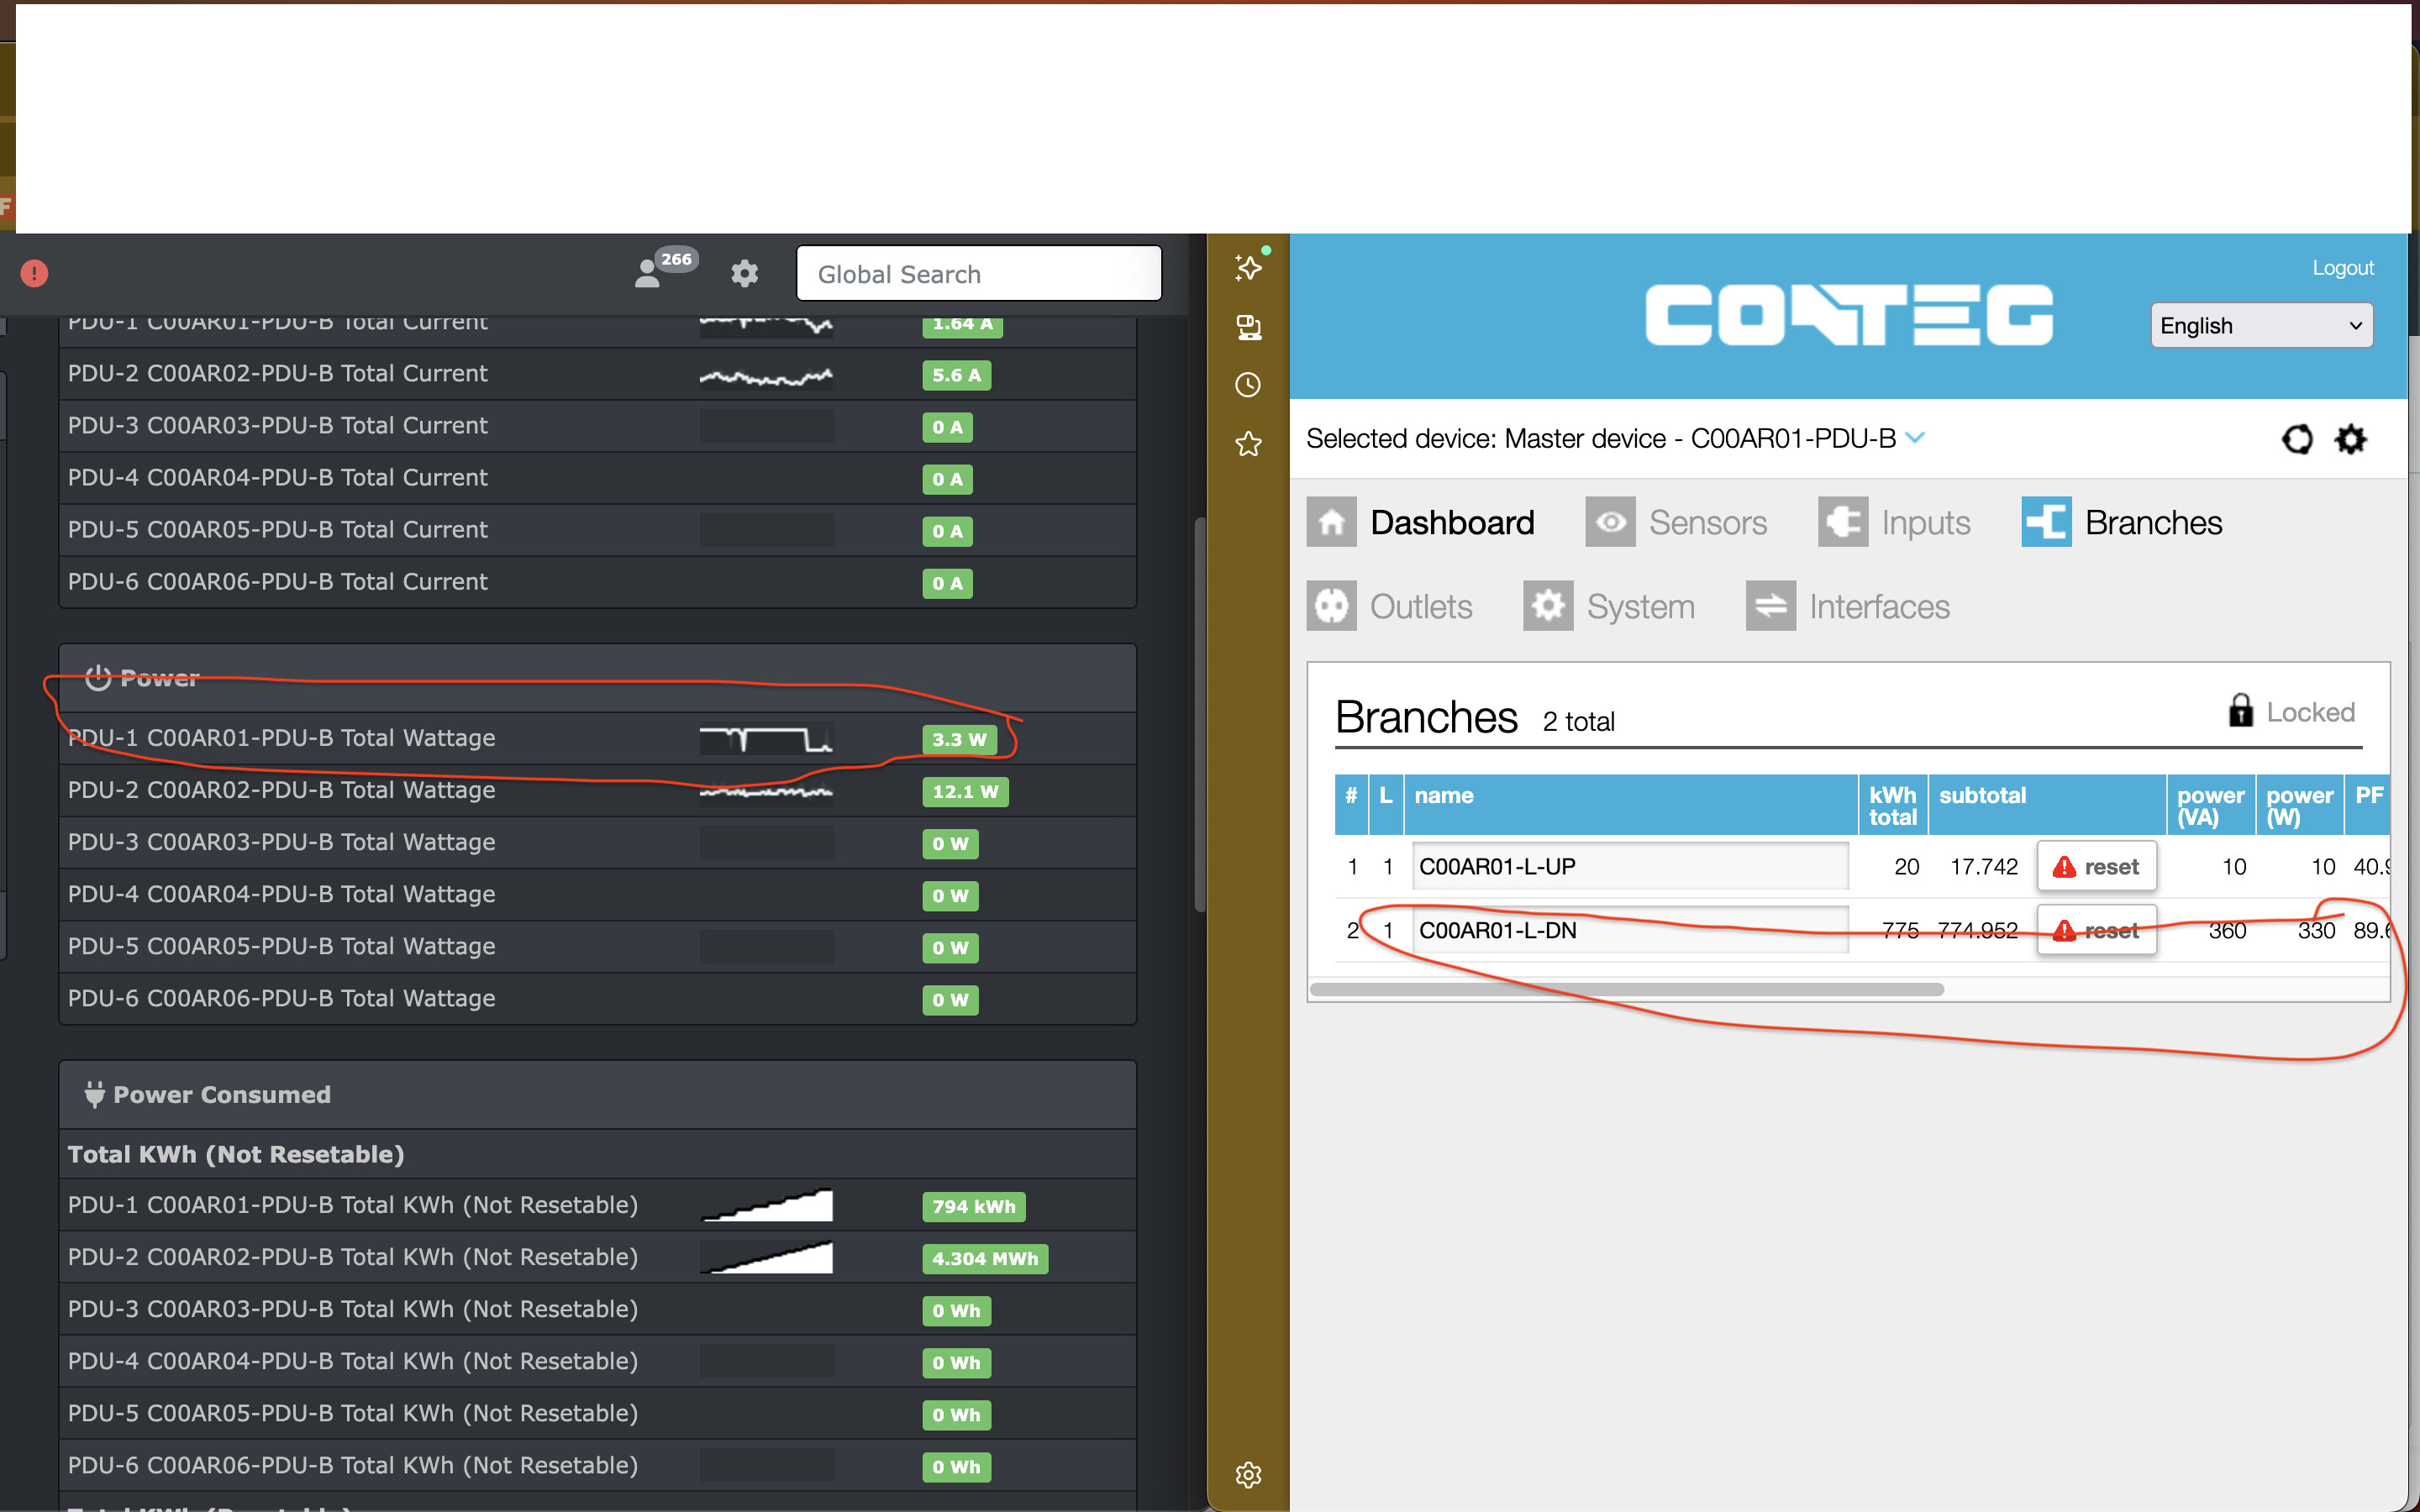Open settings gear beside Global Search
The width and height of the screenshot is (2420, 1512).
(x=744, y=273)
